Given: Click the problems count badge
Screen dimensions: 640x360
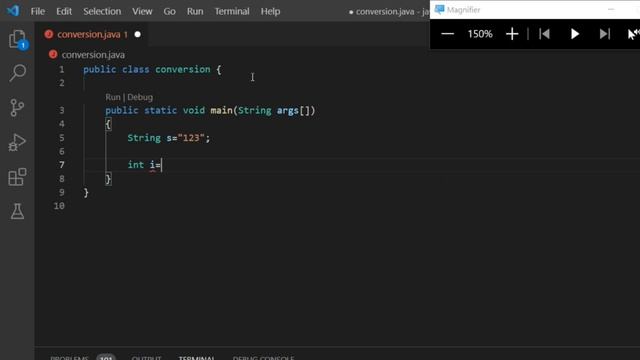Looking at the screenshot, I should coord(106,358).
